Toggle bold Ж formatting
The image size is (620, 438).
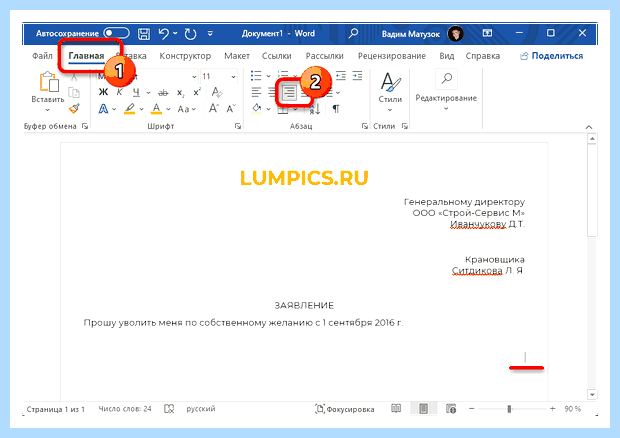[x=103, y=93]
